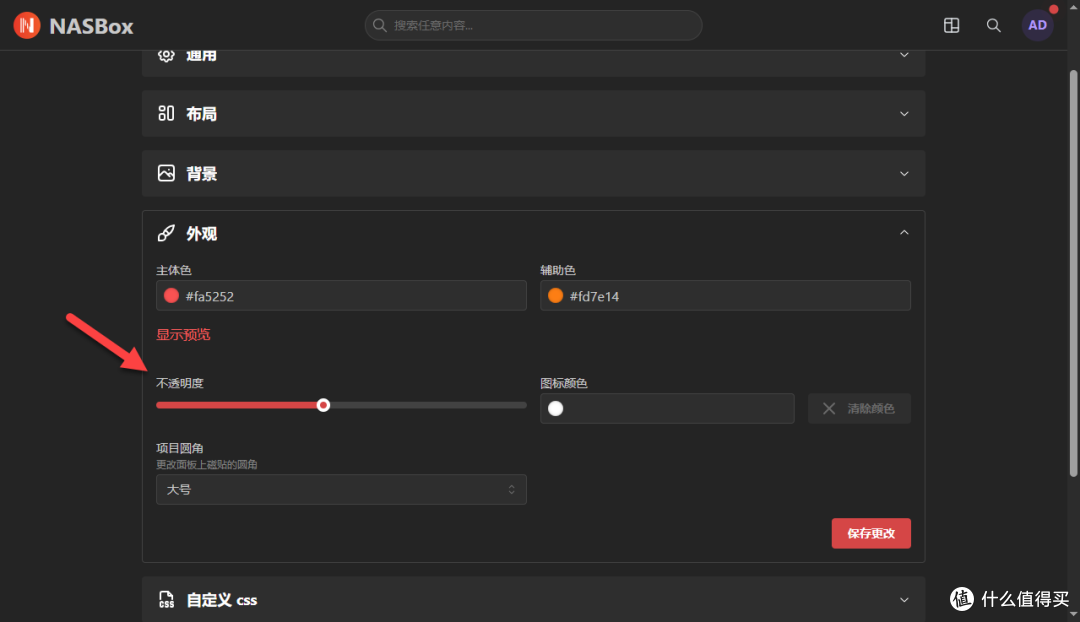Edit the 主体色 #fa5252 input field
1080x622 pixels.
click(341, 296)
